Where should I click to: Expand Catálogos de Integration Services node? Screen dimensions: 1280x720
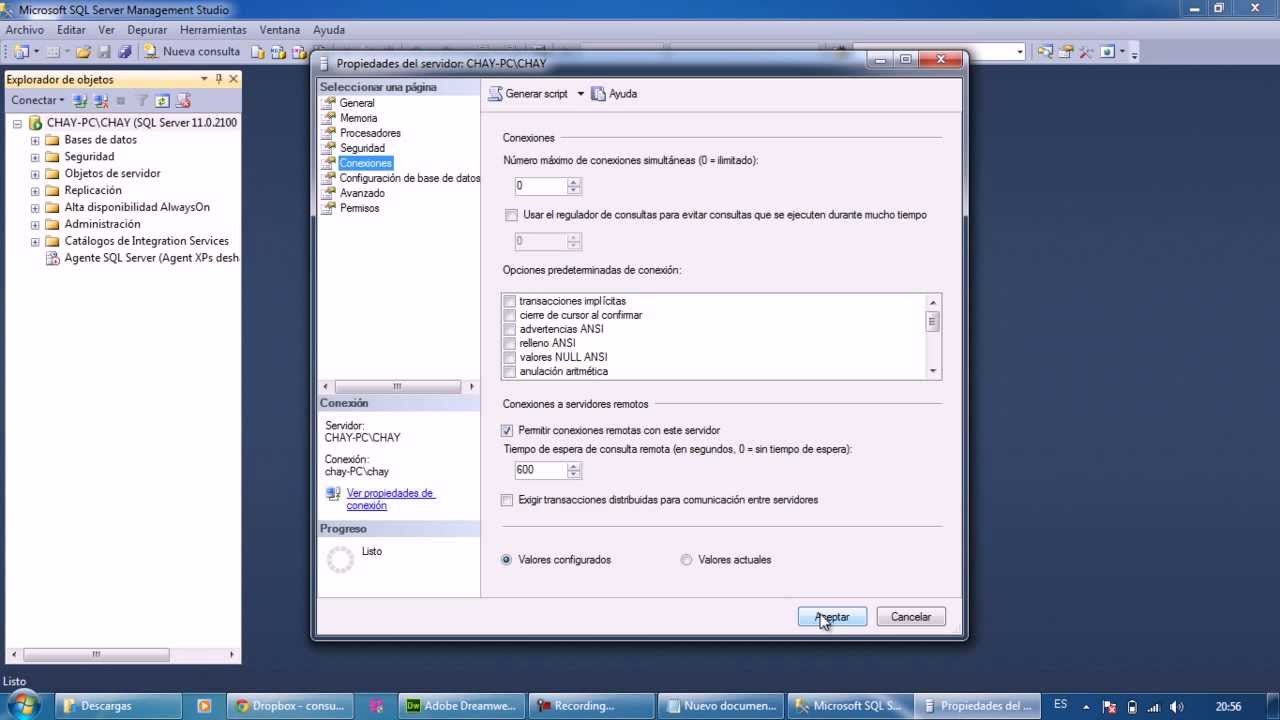pos(35,242)
